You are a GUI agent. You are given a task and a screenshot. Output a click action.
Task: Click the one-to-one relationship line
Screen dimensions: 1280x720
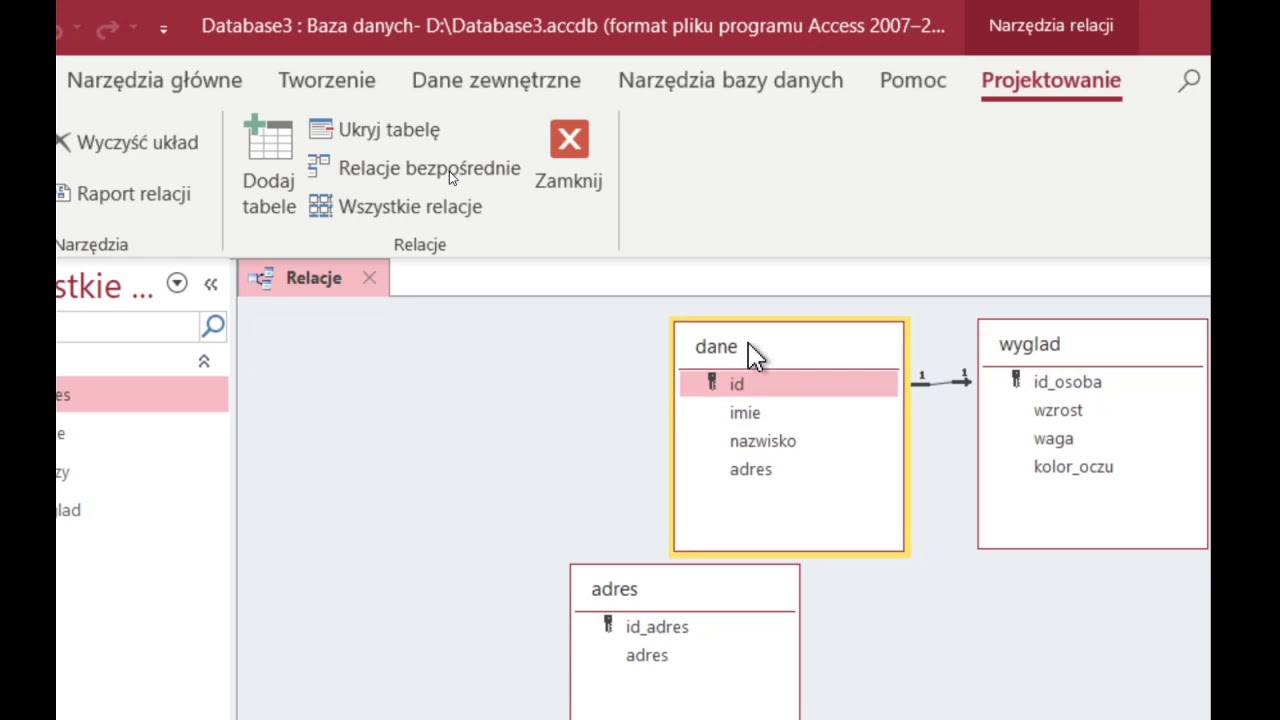coord(941,381)
